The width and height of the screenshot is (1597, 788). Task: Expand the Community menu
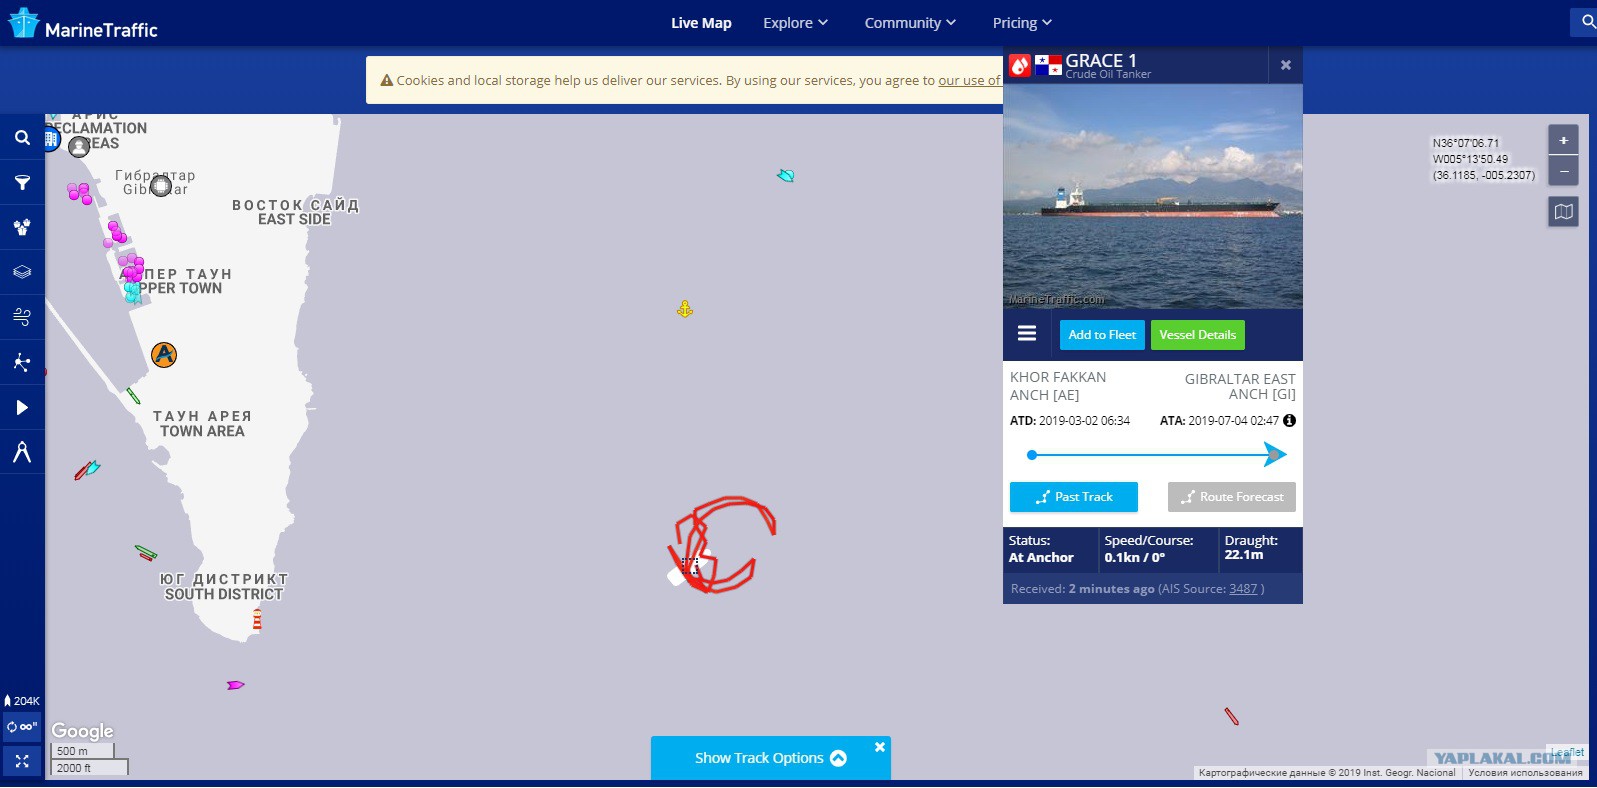[910, 23]
